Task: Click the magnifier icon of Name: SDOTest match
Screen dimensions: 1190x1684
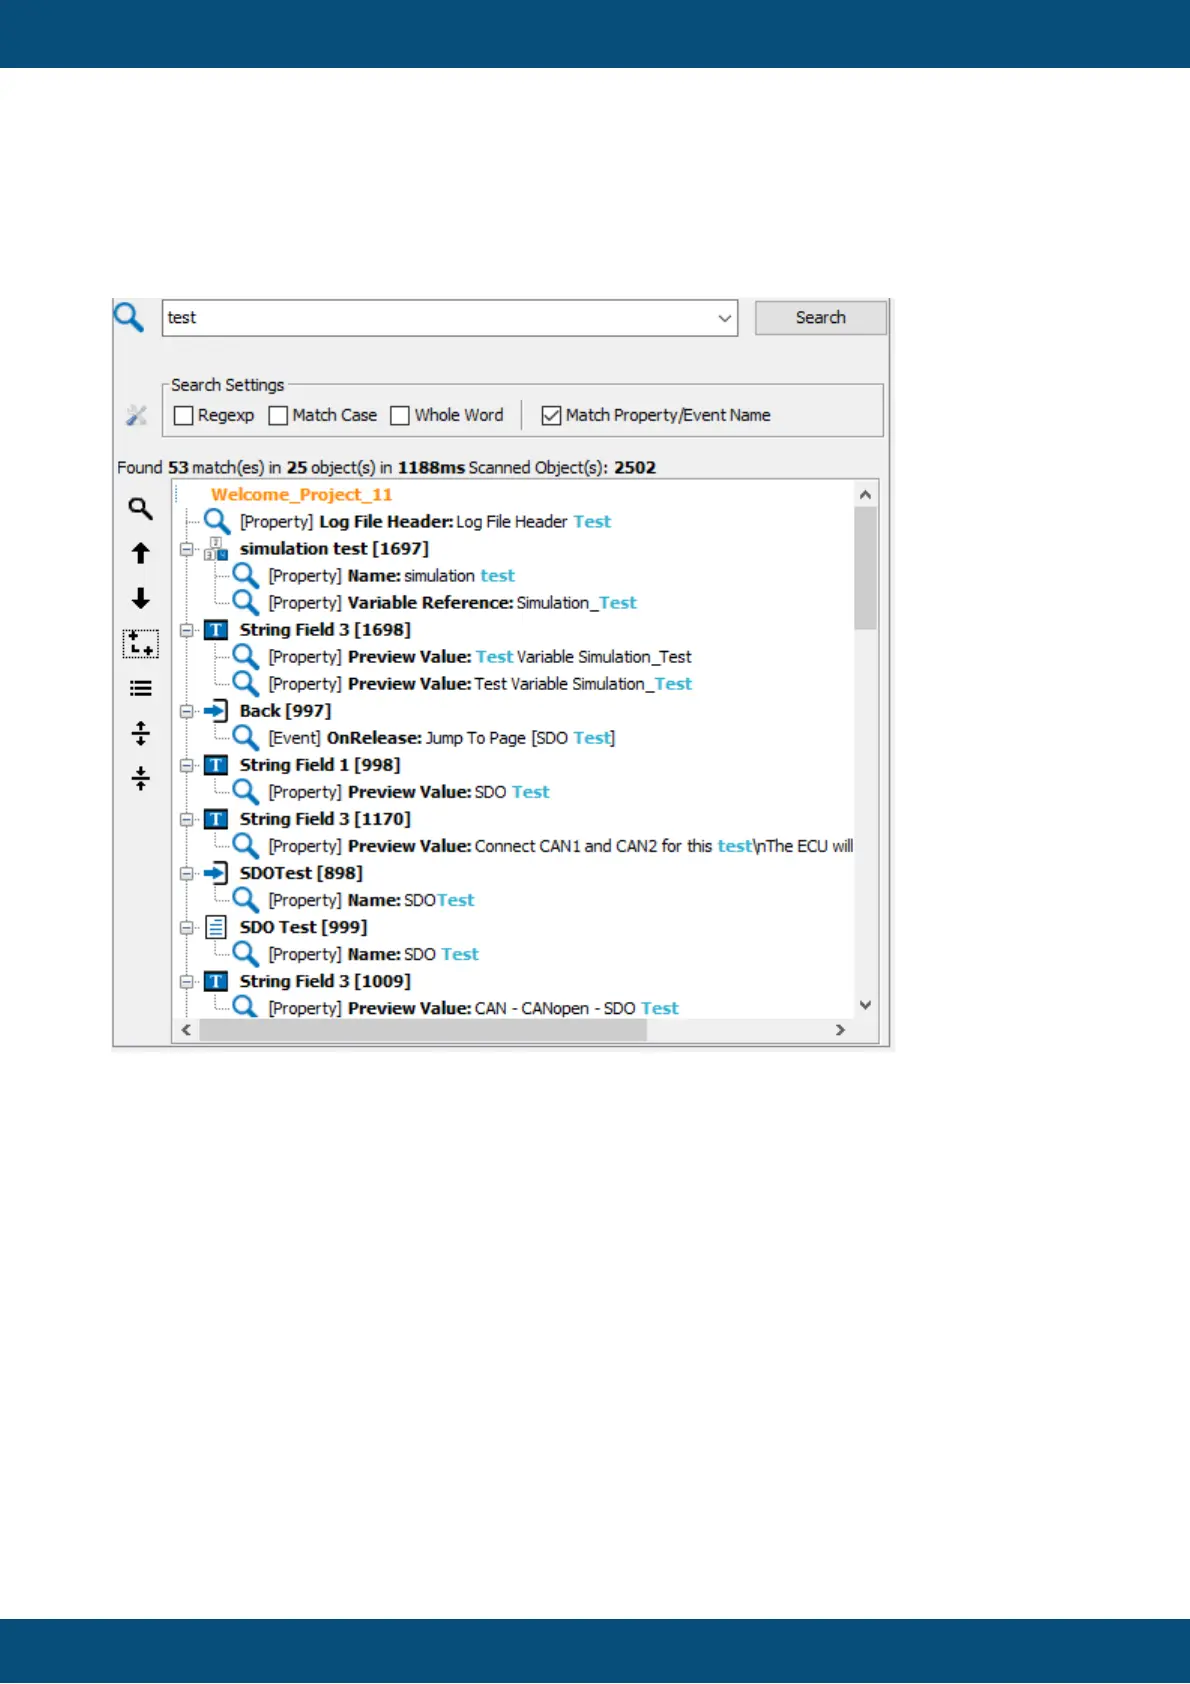Action: [x=246, y=899]
